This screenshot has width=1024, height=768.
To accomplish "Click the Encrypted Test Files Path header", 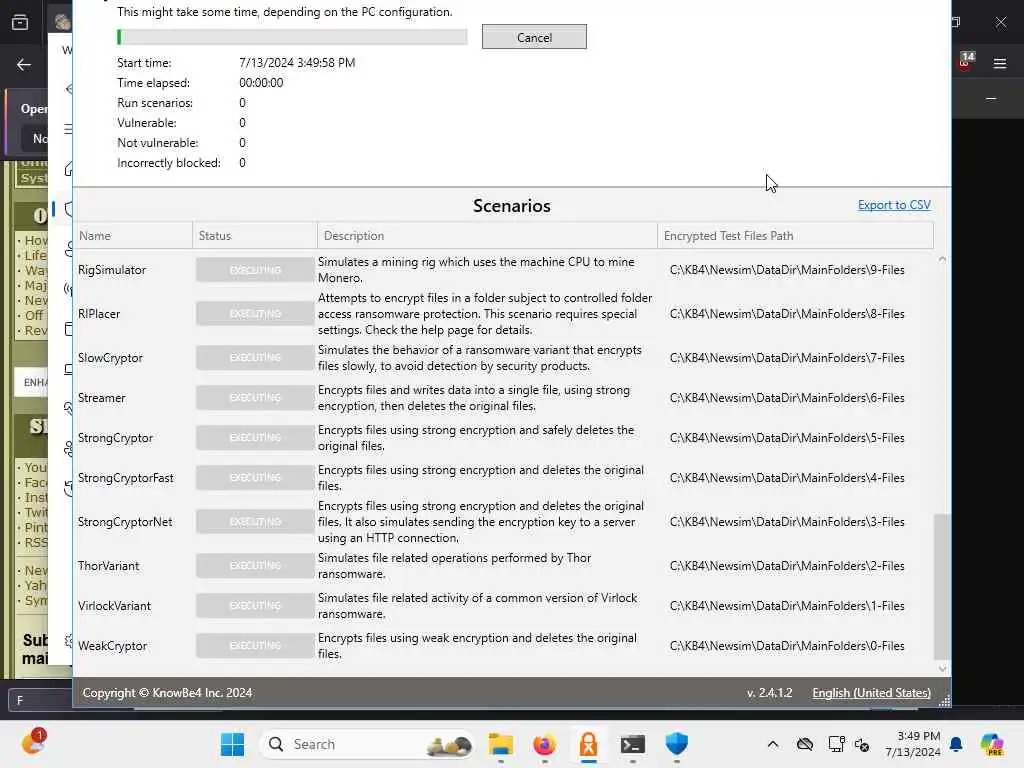I will (795, 236).
